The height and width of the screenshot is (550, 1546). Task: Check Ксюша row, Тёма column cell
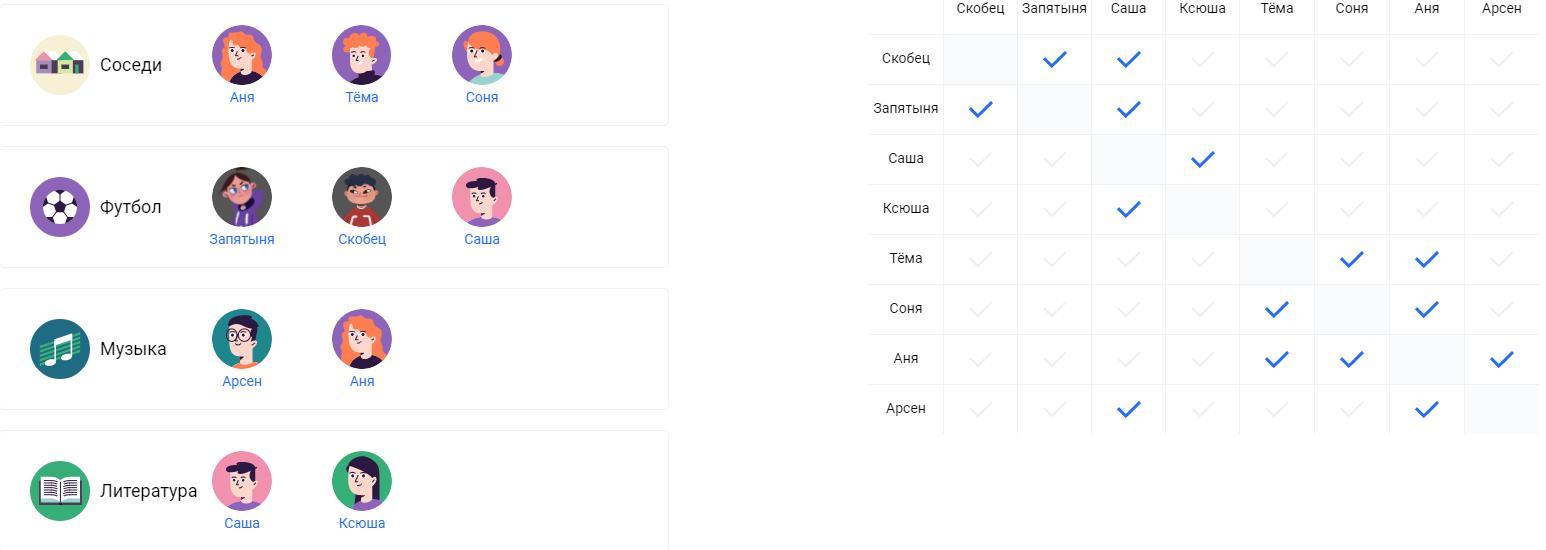1276,209
